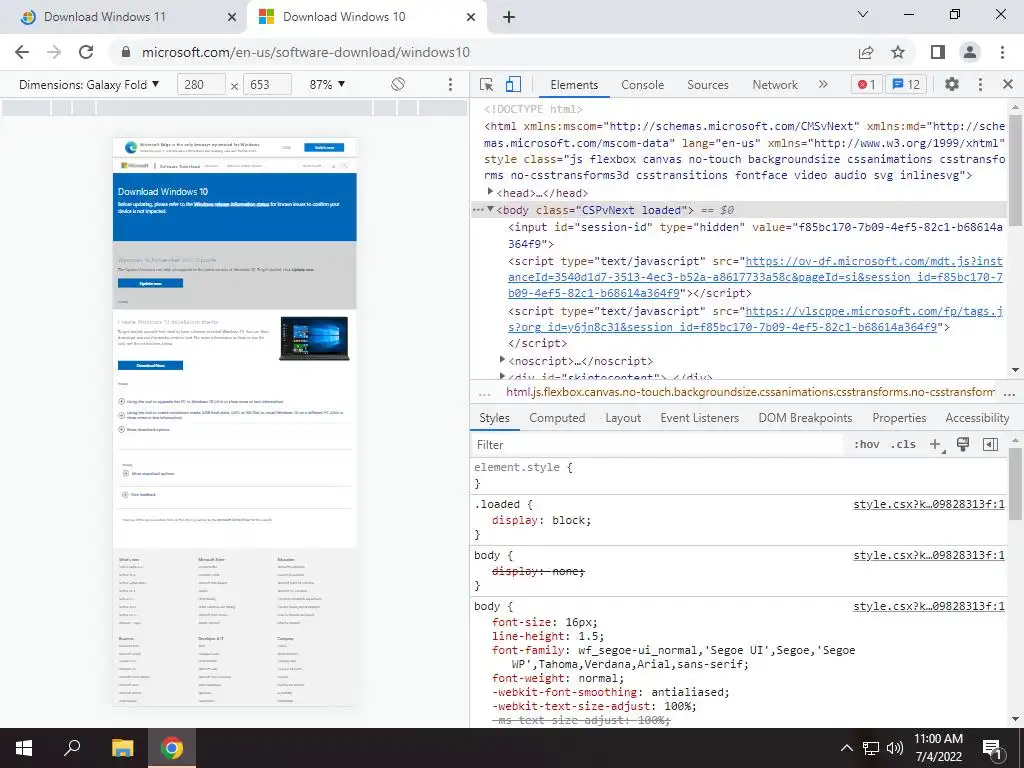The image size is (1024, 768).
Task: Open the ov-df.microsoft.com script link
Action: (756, 277)
